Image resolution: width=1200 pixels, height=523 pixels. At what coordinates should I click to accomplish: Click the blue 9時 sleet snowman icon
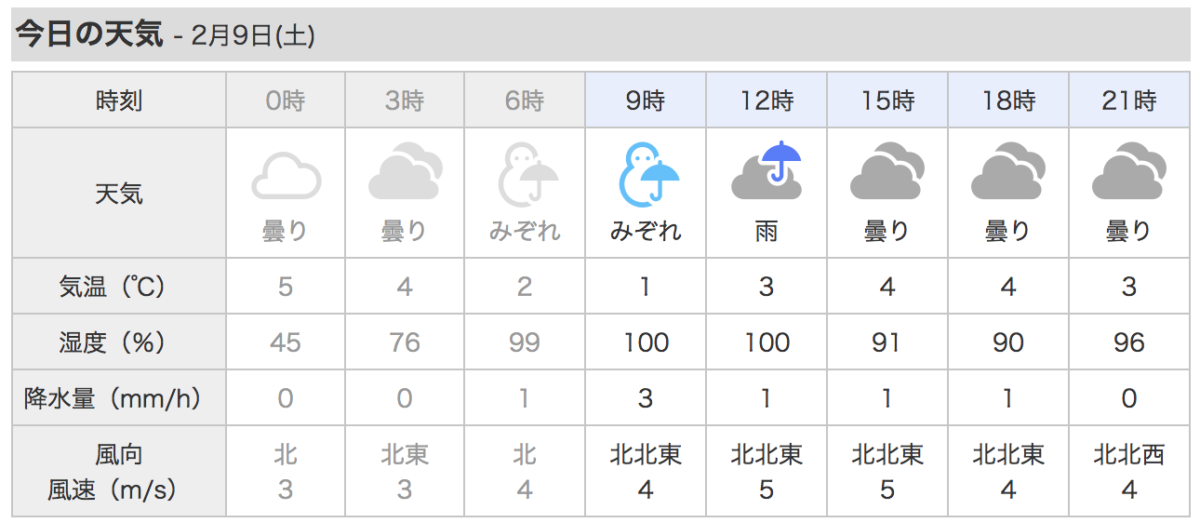[647, 174]
